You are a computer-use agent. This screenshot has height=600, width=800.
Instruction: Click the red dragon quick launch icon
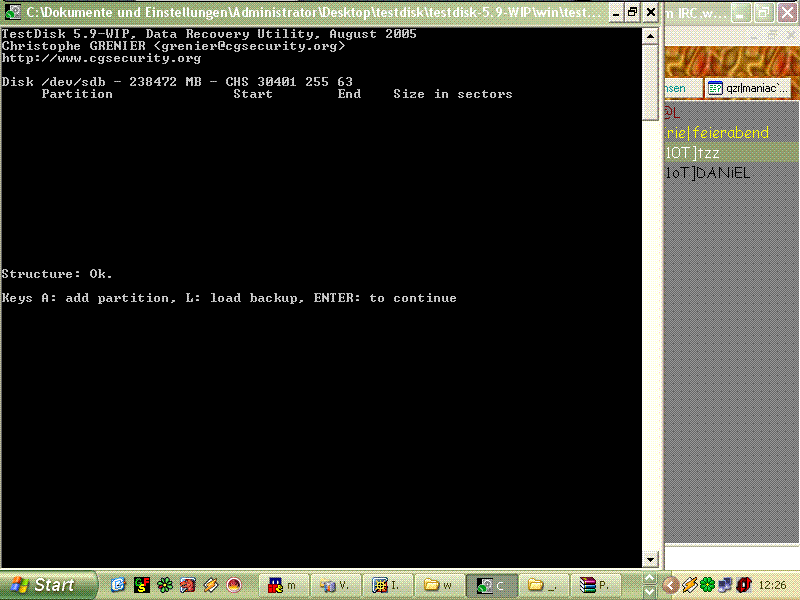[188, 585]
